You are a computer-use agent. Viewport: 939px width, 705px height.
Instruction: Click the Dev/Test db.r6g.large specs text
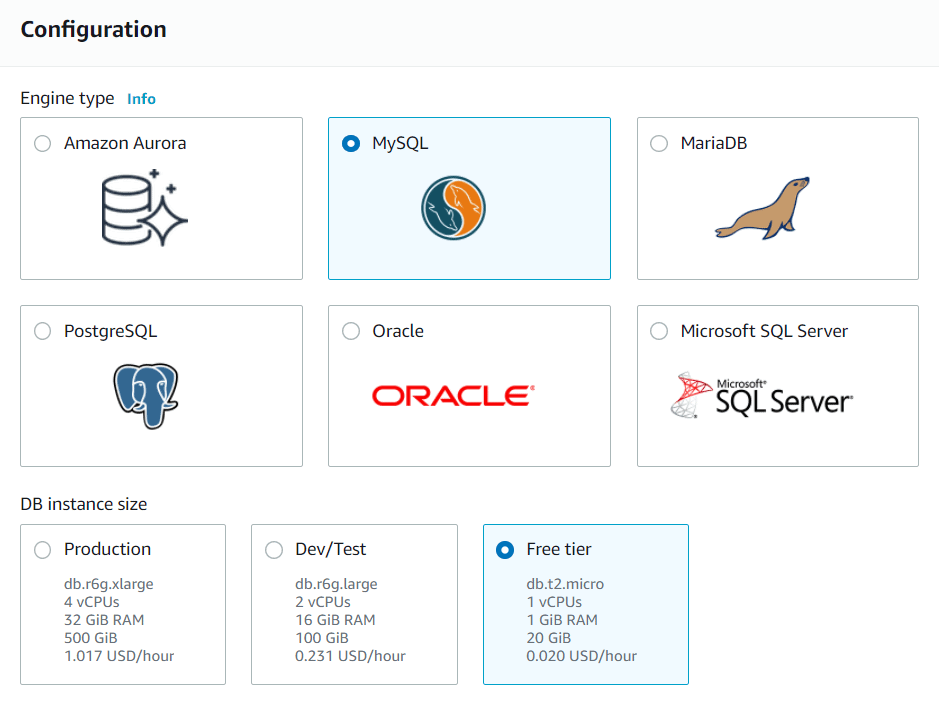click(336, 584)
